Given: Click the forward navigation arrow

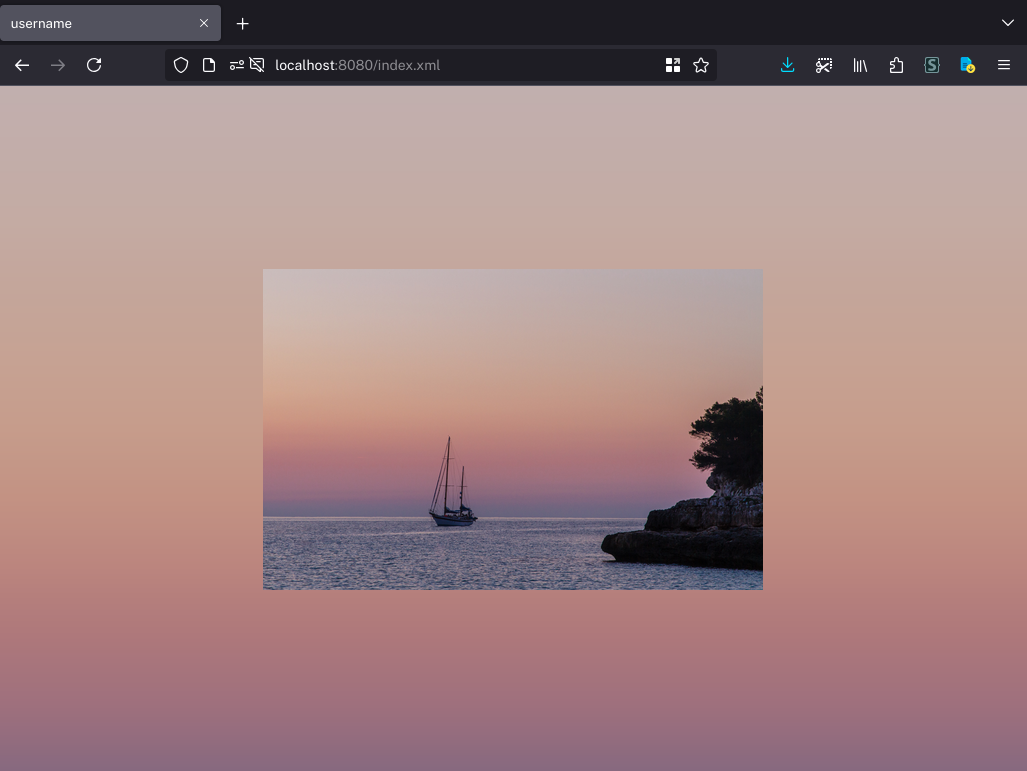Looking at the screenshot, I should (58, 65).
